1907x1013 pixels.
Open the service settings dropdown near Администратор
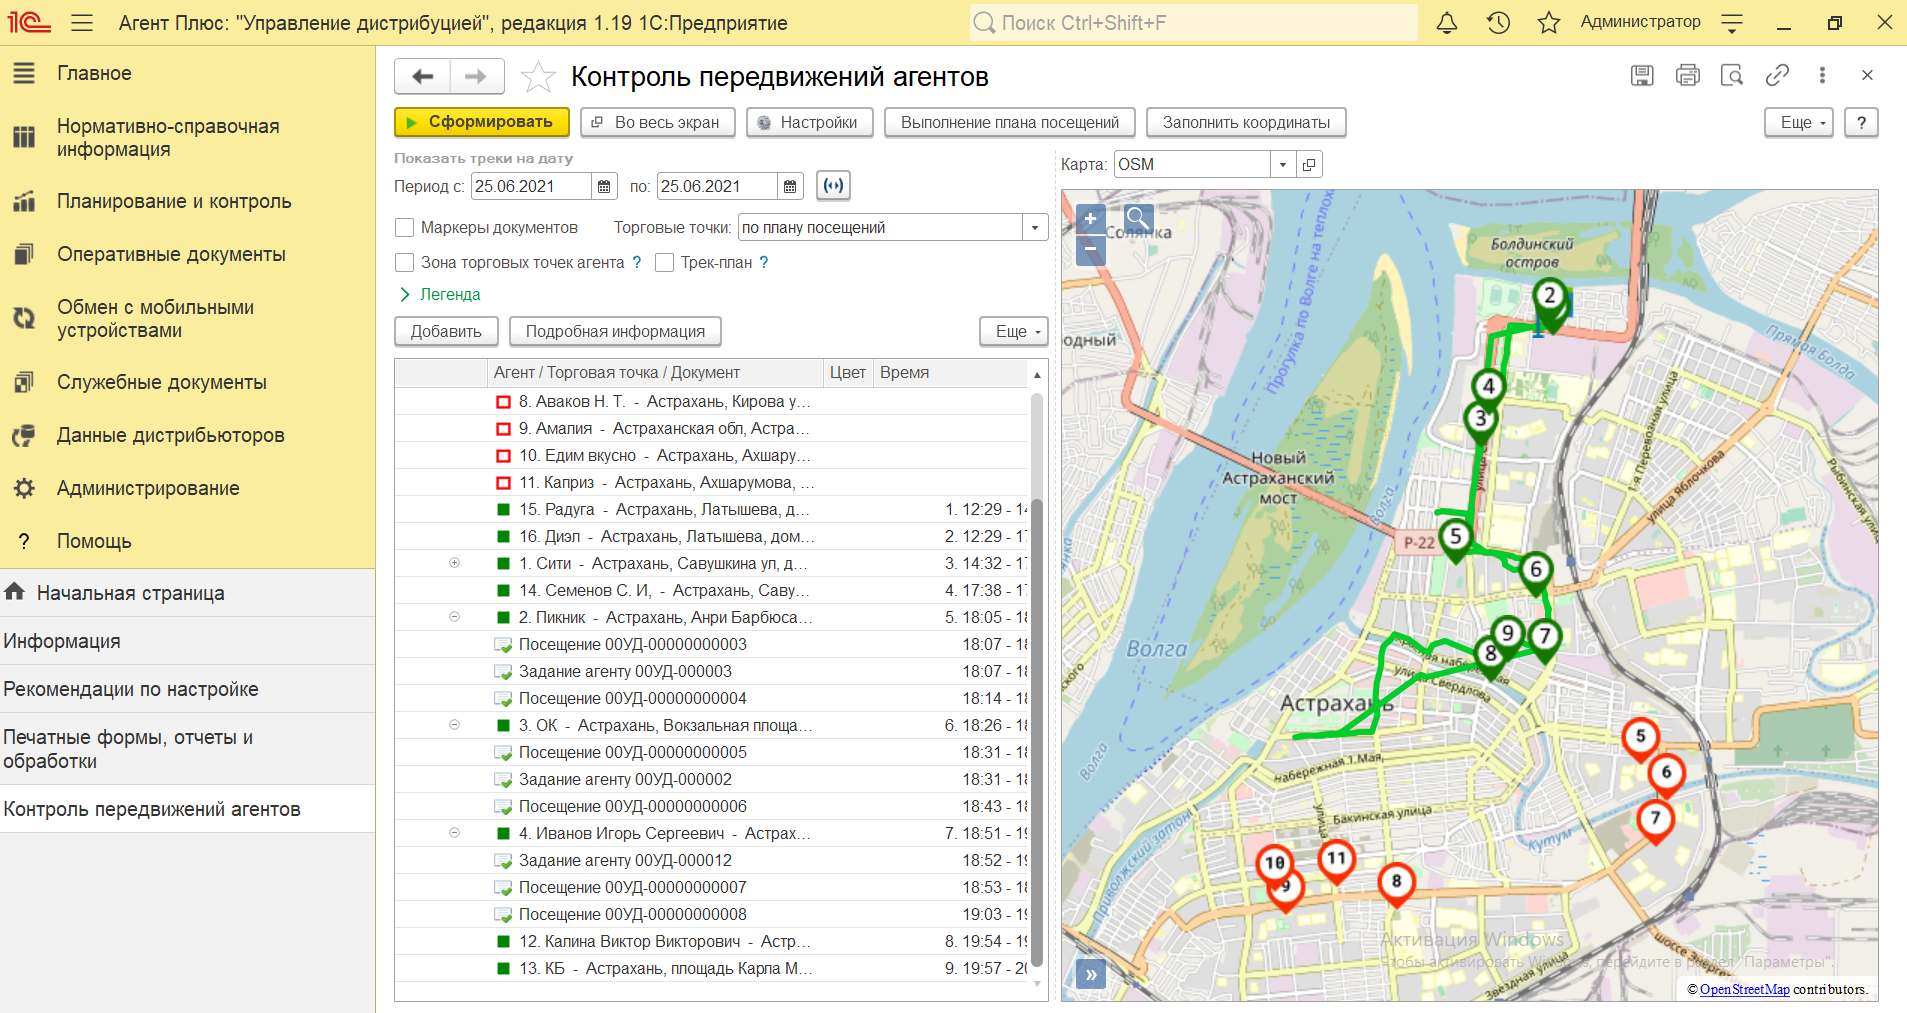tap(1732, 23)
